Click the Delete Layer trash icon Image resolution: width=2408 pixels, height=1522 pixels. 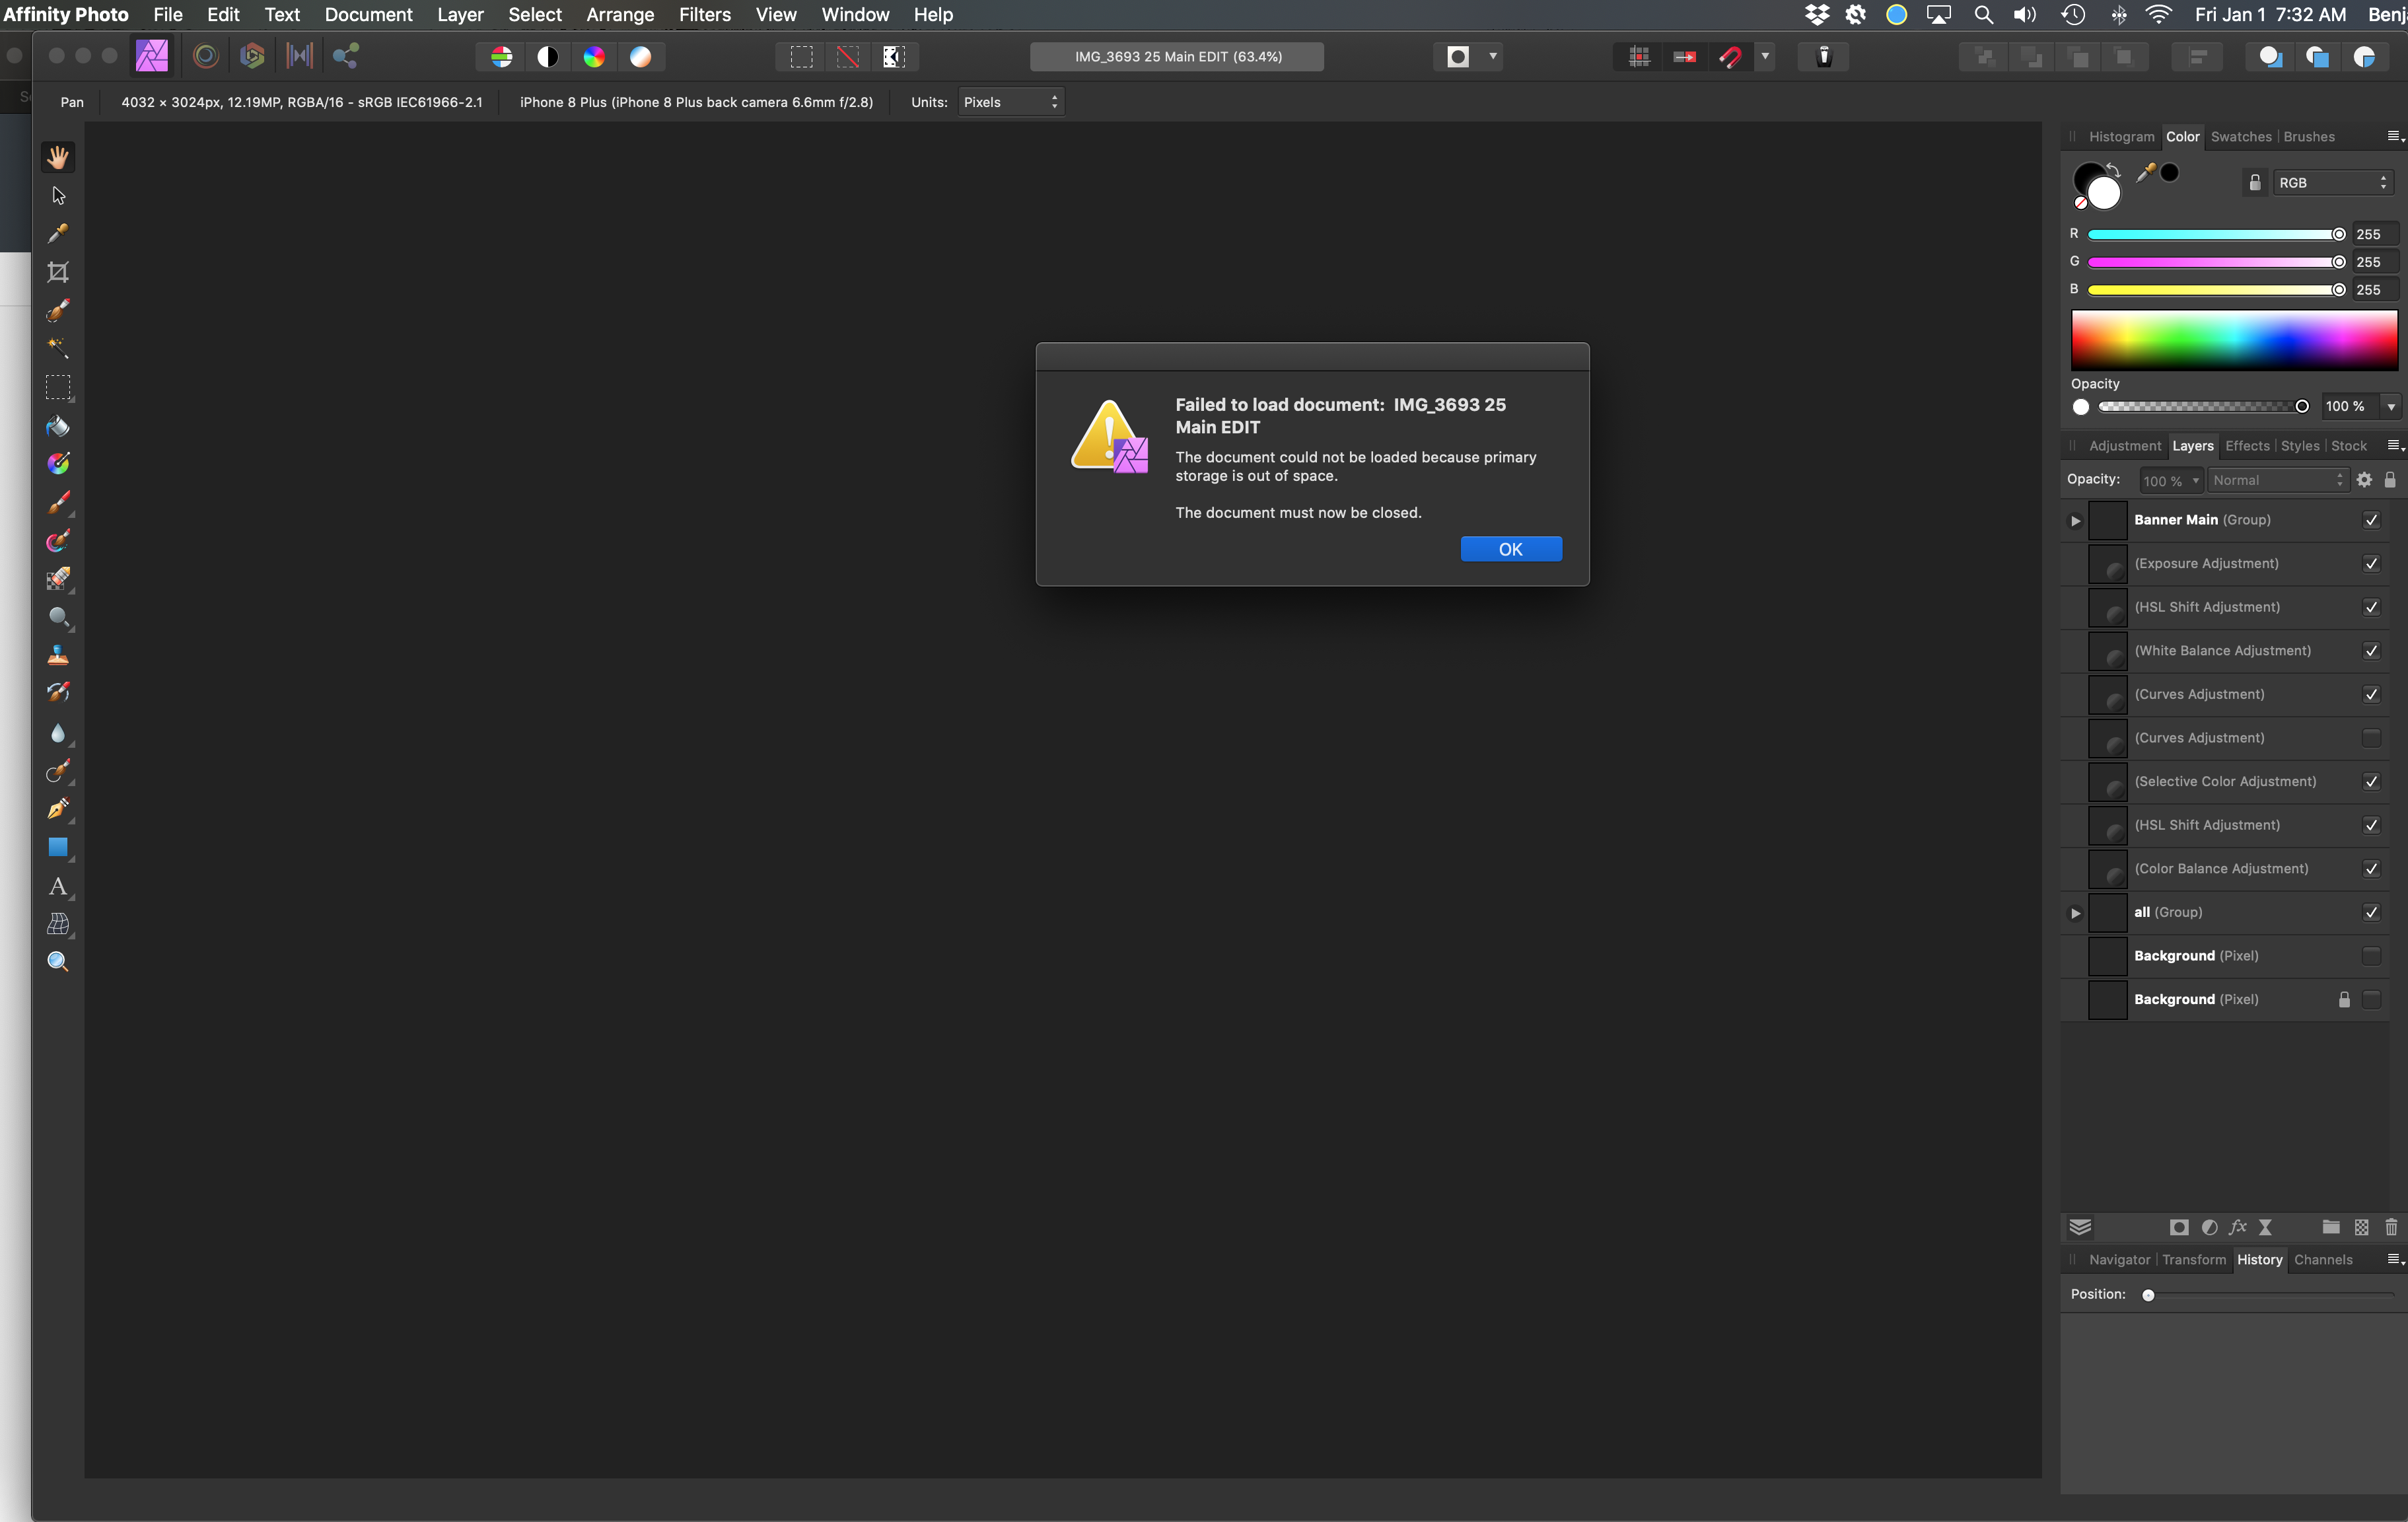pos(2391,1227)
